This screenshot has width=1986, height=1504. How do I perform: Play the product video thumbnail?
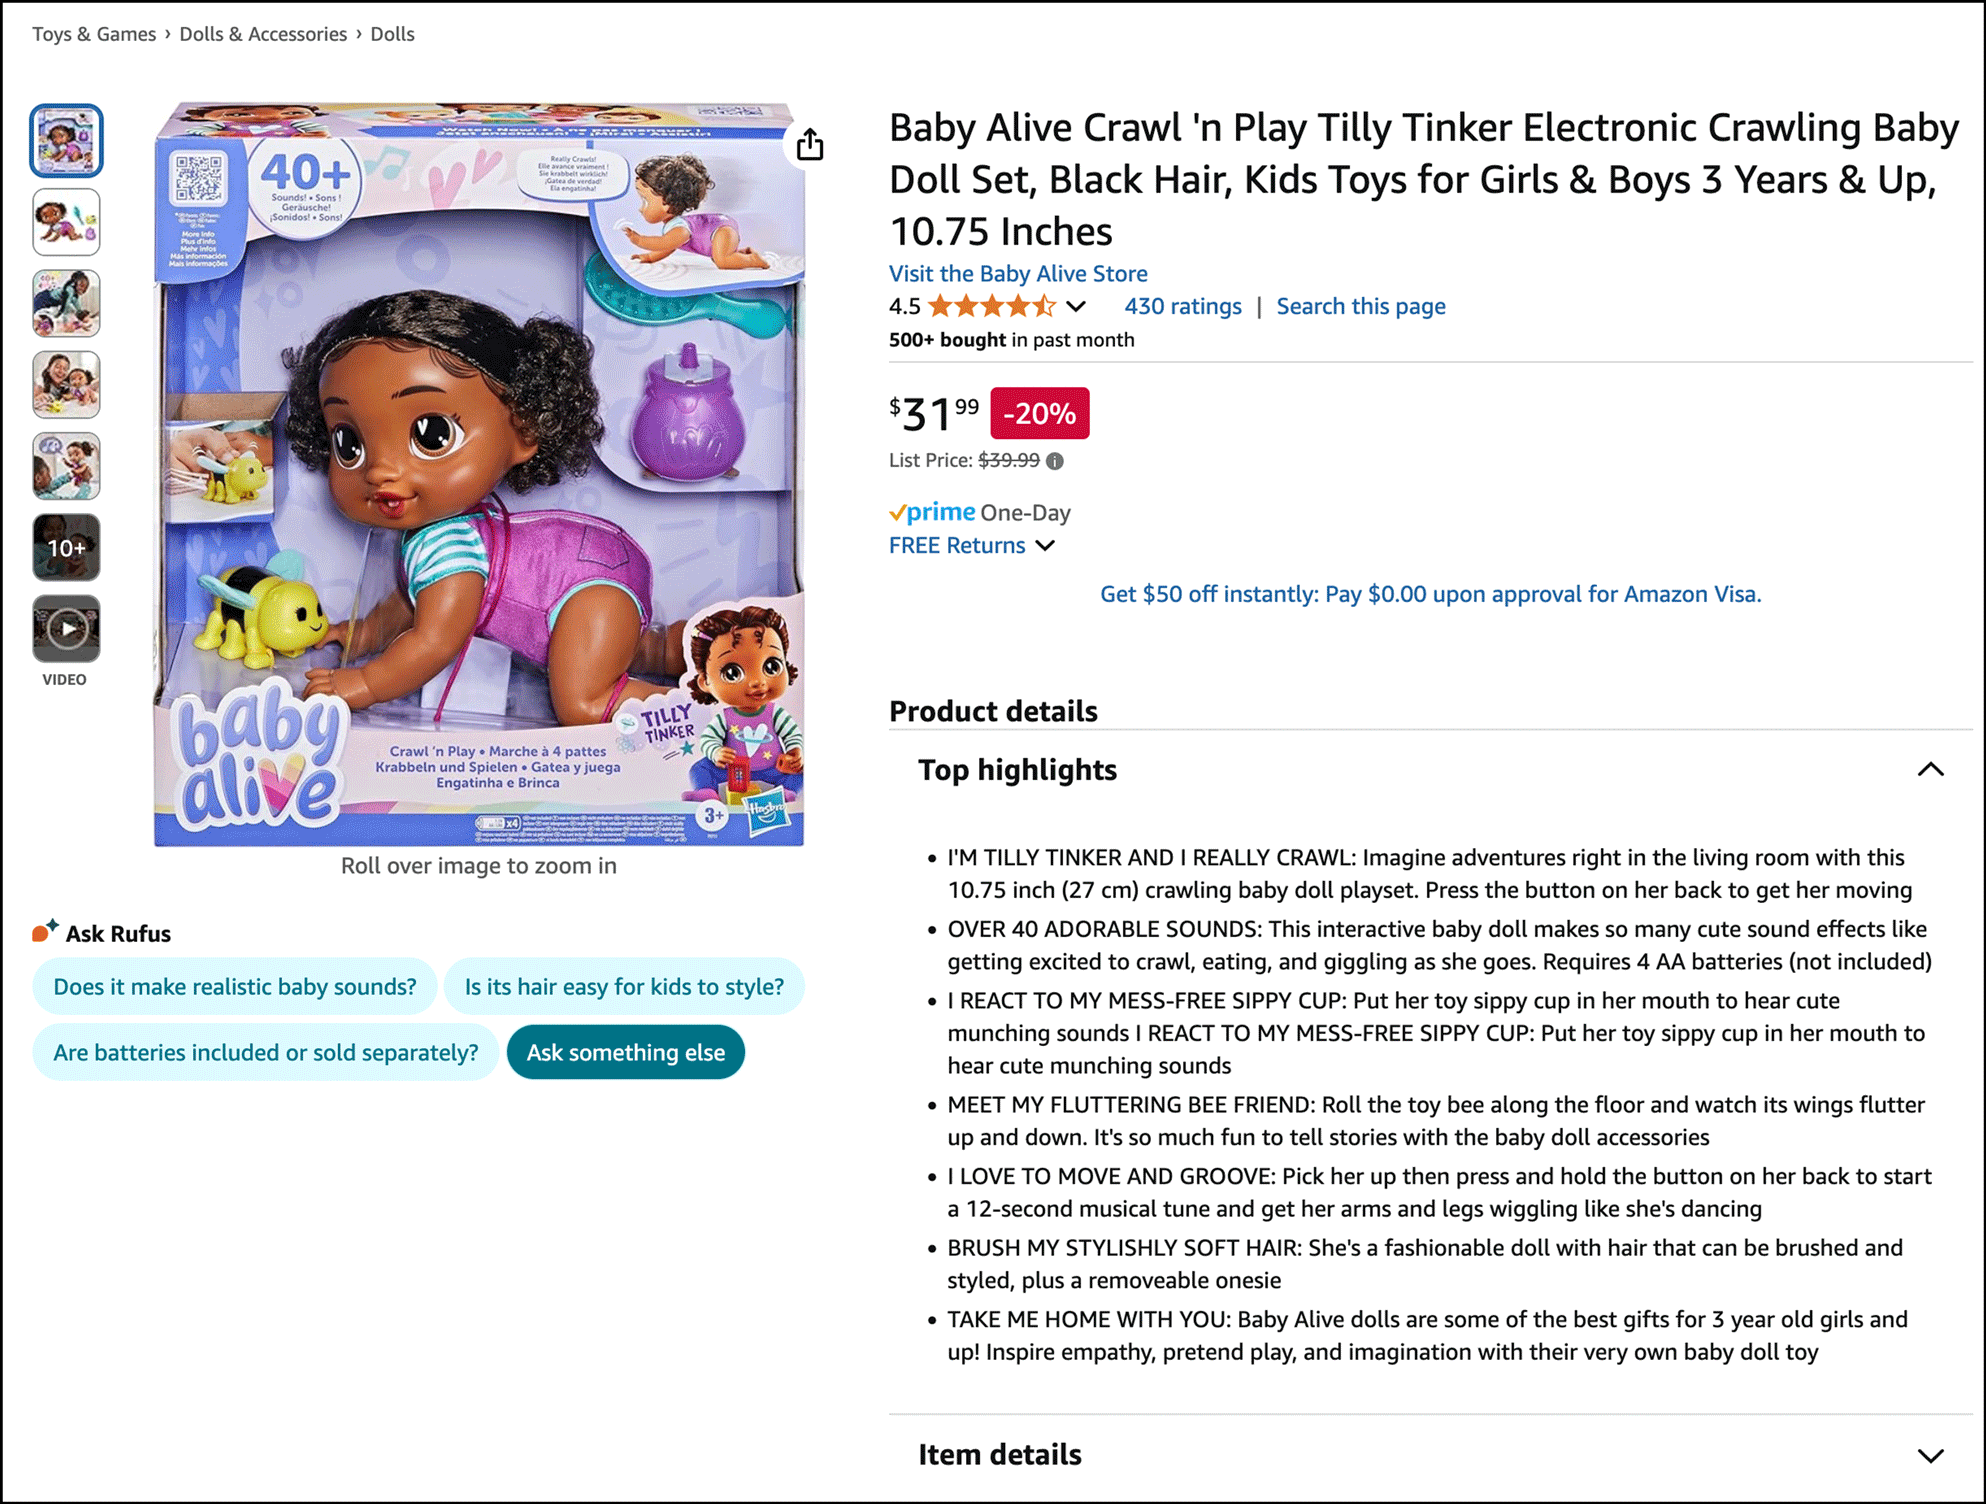coord(66,629)
